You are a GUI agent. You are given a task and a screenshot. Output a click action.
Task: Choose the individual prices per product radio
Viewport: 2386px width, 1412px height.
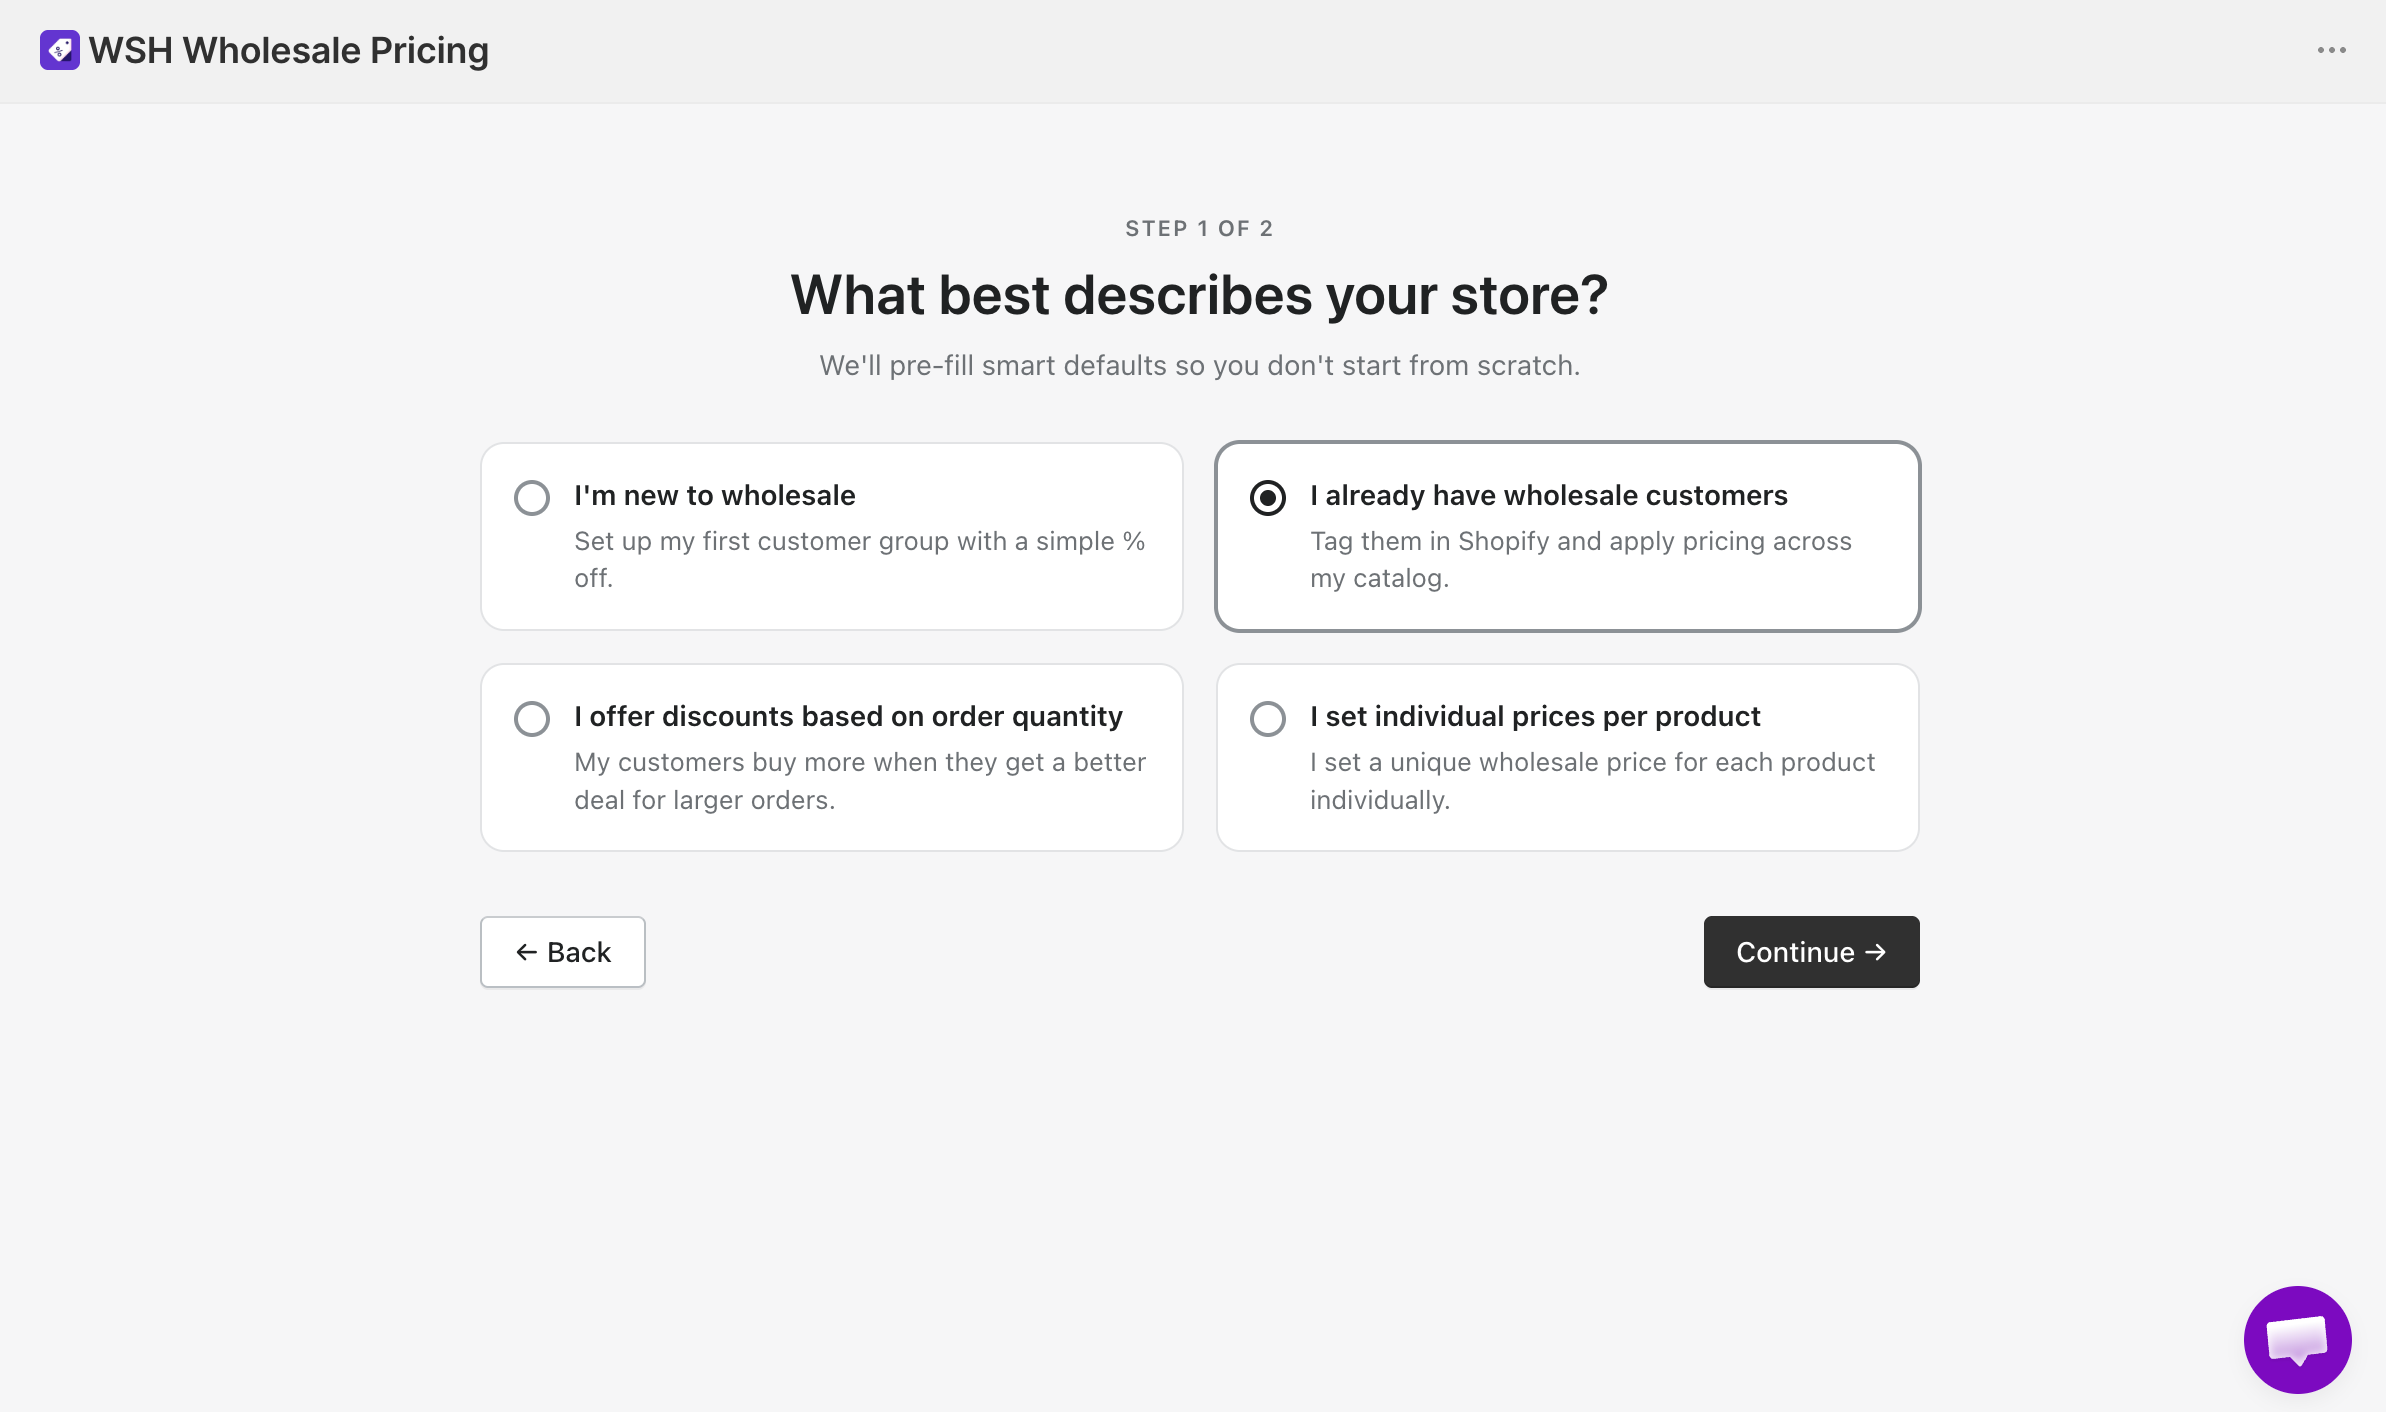pos(1267,718)
